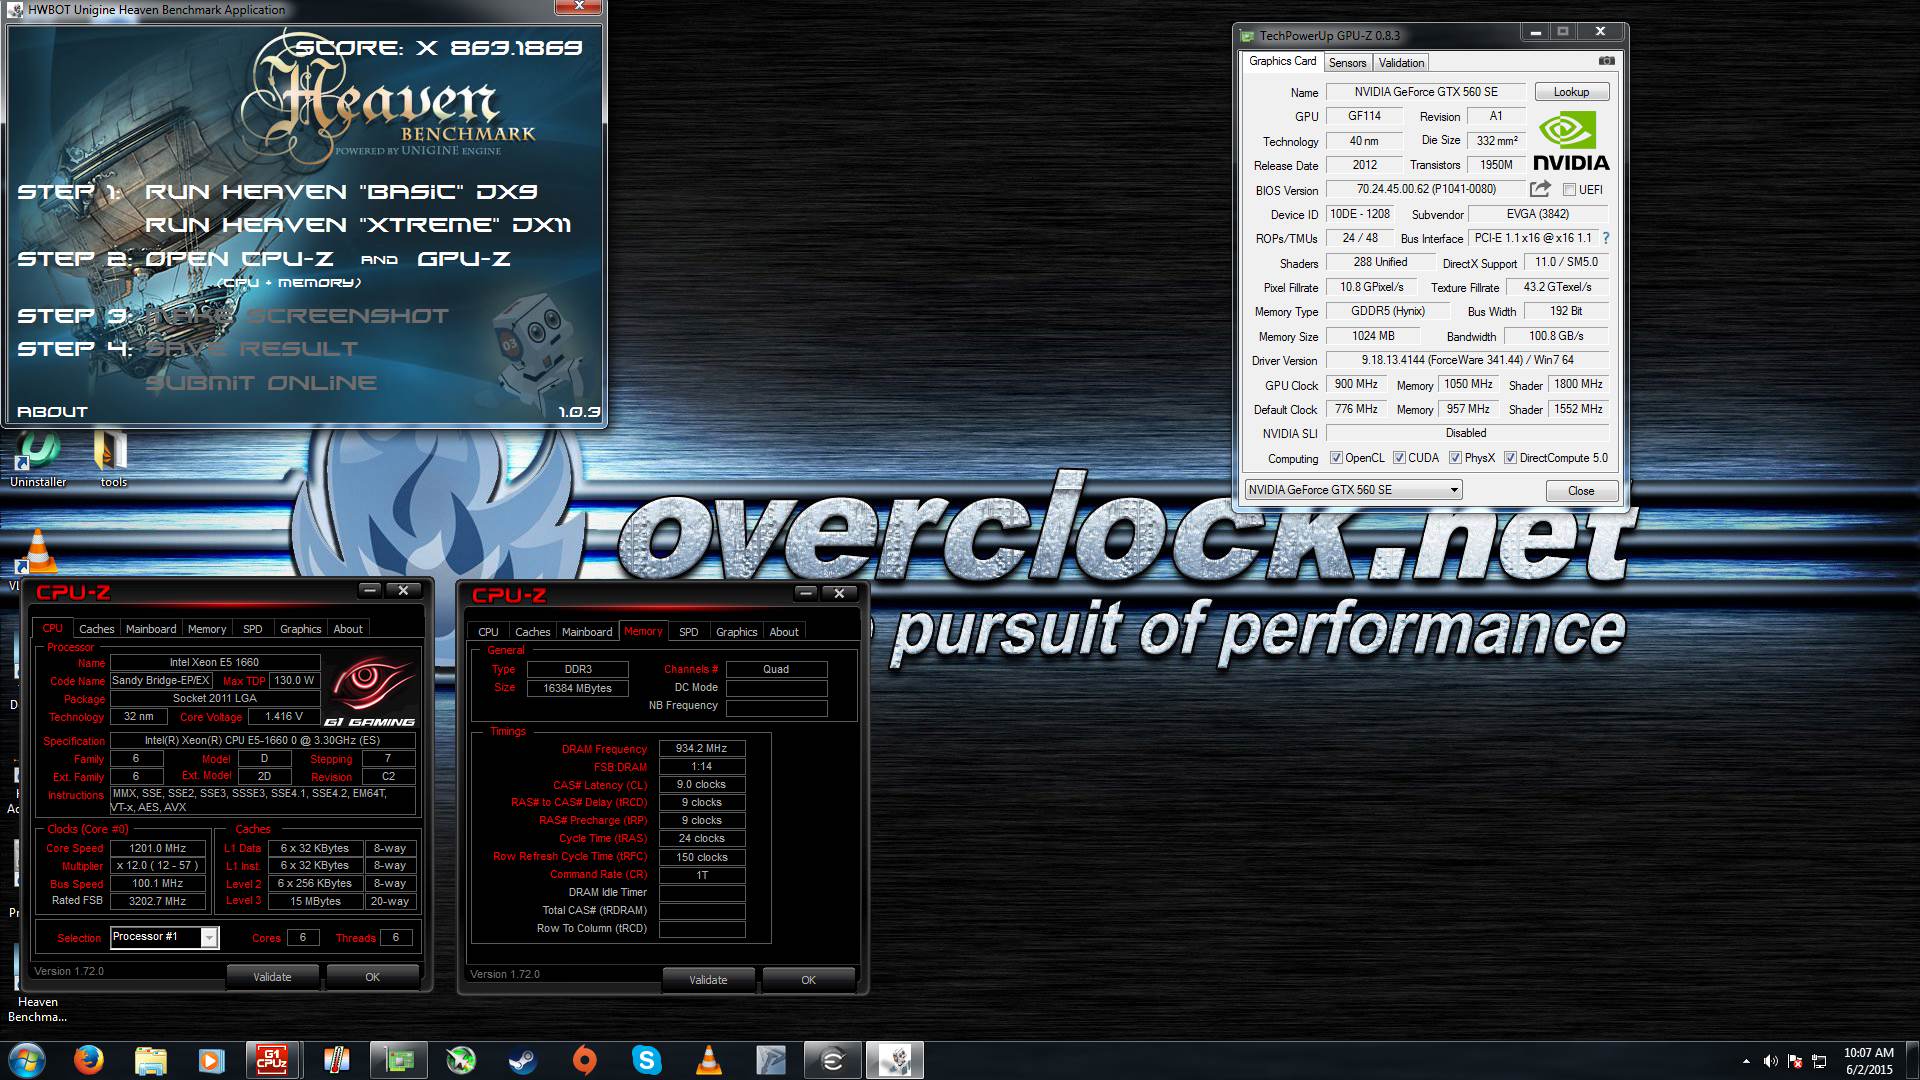
Task: Open Origin from the taskbar
Action: coord(585,1060)
